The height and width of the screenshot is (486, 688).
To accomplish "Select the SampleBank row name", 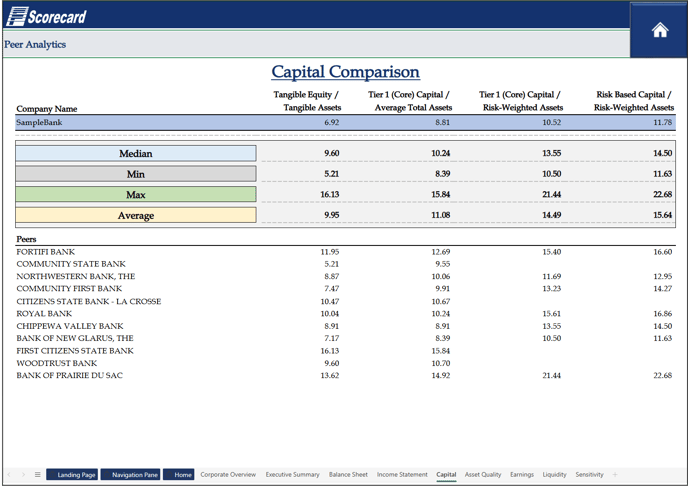I will click(39, 122).
